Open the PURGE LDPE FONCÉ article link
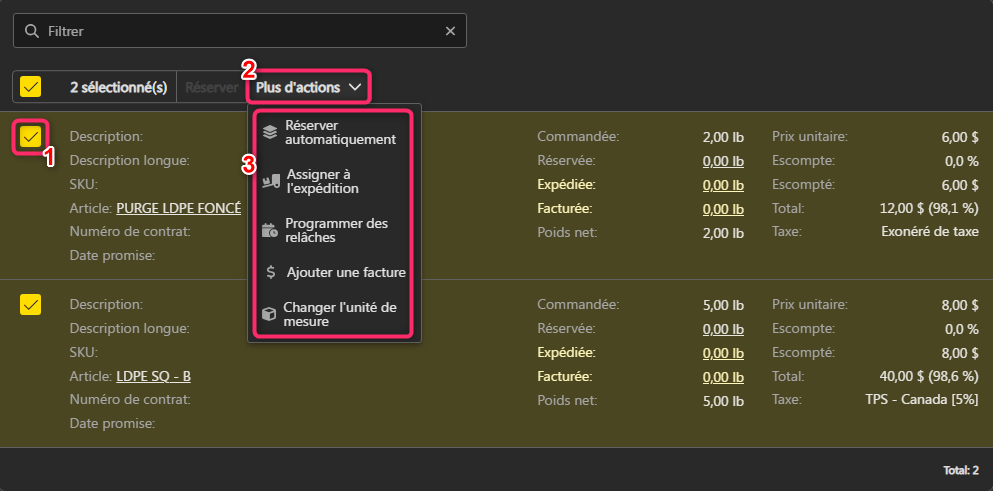The image size is (993, 491). (178, 208)
